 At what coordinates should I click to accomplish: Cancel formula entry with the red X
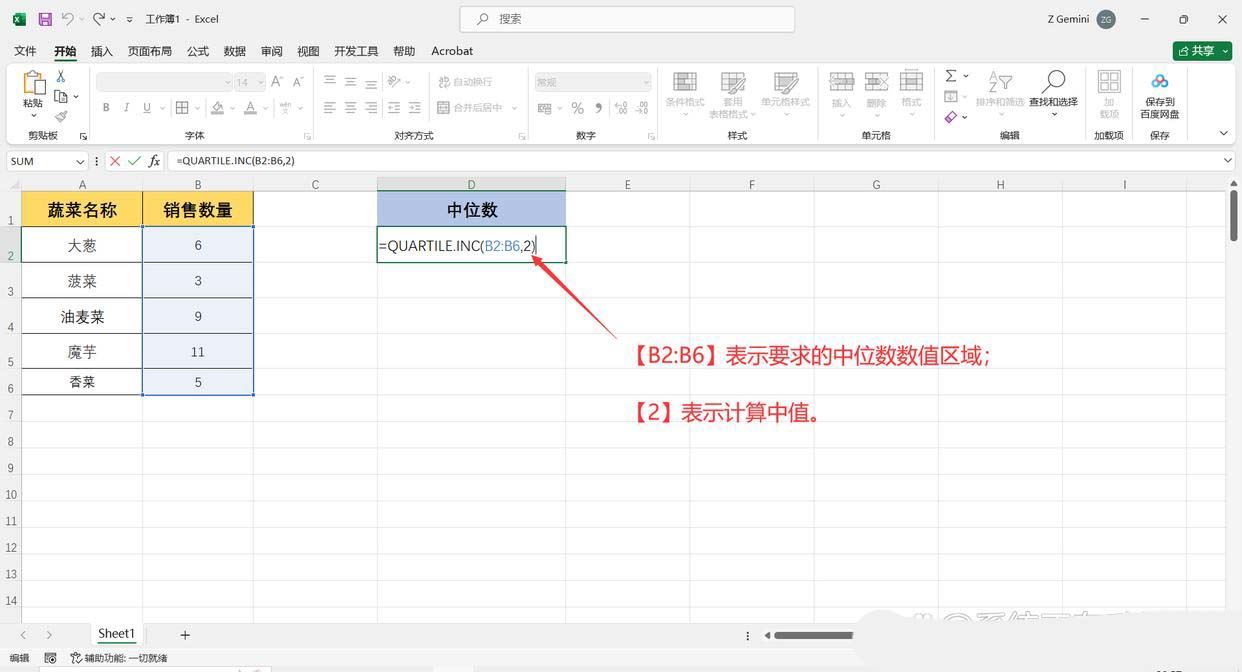(x=115, y=161)
